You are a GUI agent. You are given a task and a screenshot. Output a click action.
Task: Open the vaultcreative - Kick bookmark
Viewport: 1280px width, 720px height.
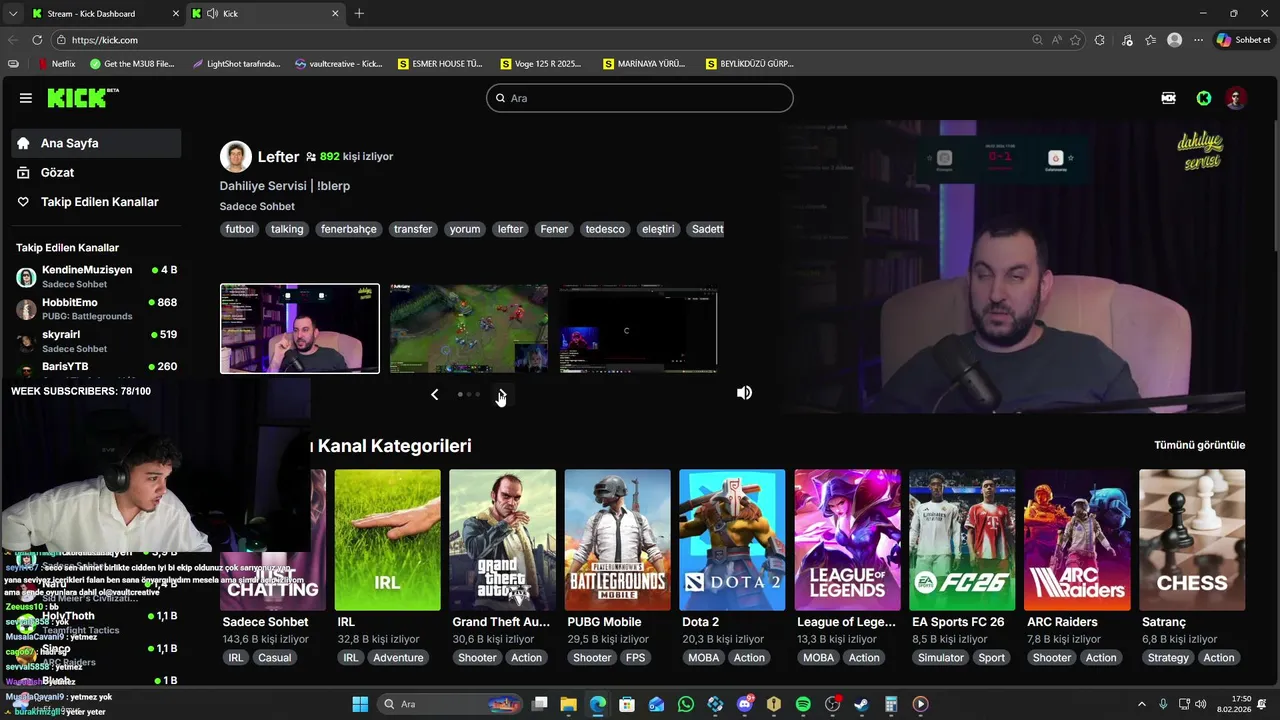pos(339,63)
